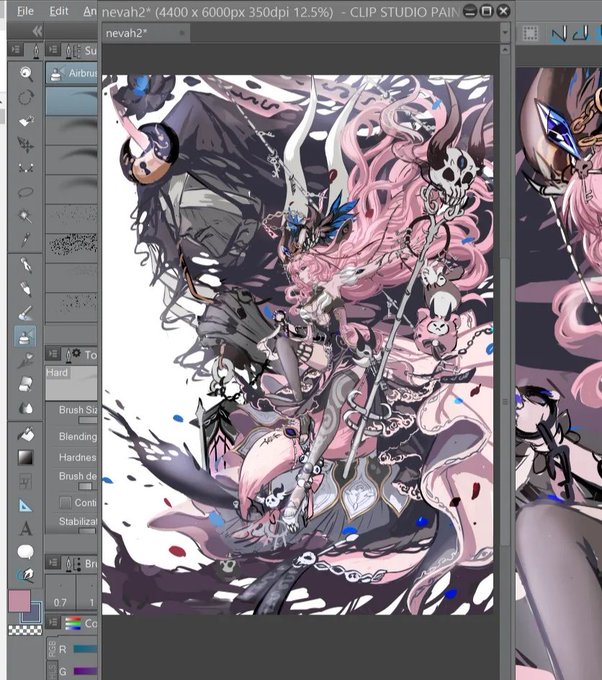Select the Airbrush tool in tool palette

click(x=26, y=336)
